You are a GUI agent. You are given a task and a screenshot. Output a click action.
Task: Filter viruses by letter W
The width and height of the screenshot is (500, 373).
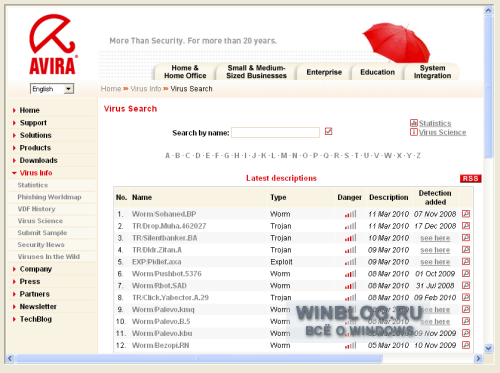[x=388, y=156]
